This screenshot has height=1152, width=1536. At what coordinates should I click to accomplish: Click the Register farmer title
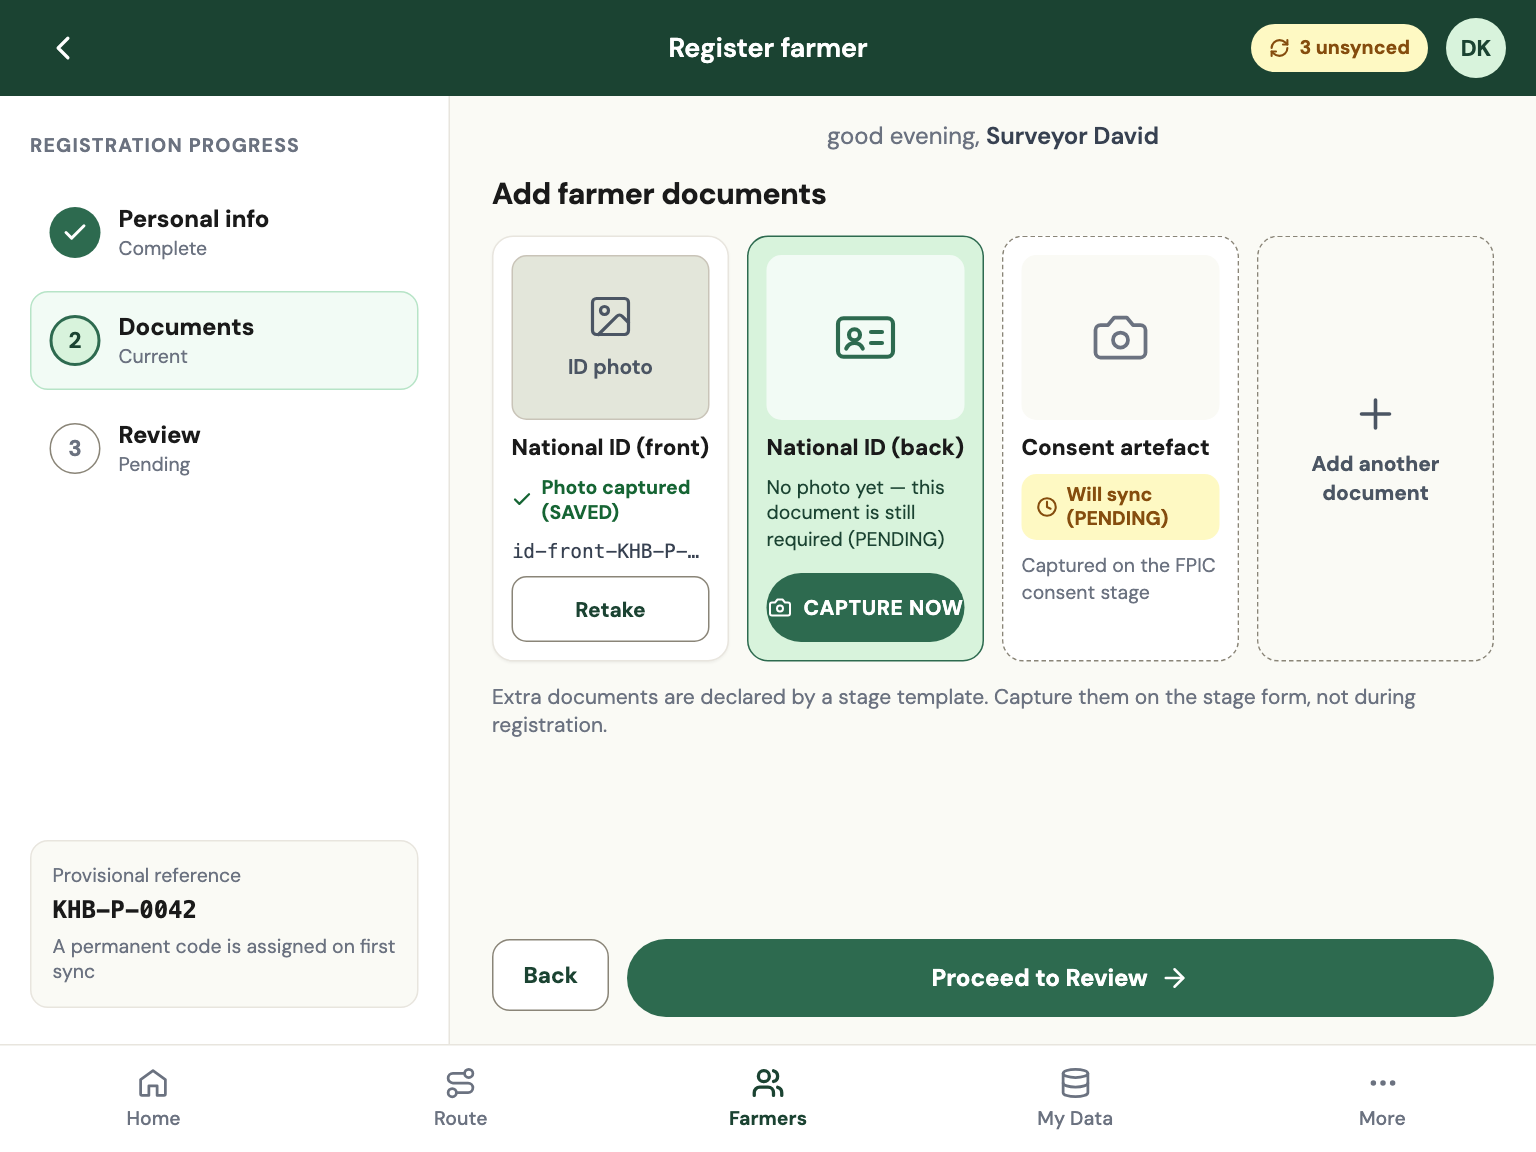click(768, 48)
